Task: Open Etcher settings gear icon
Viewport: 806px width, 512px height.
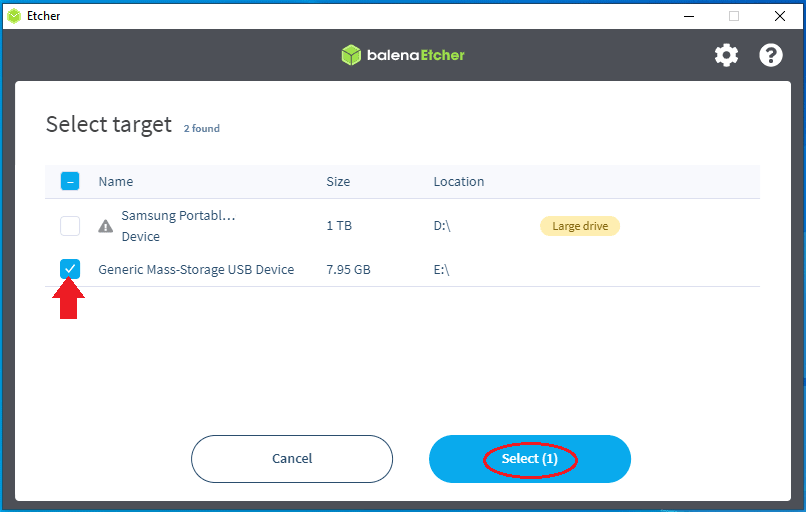Action: pos(726,55)
